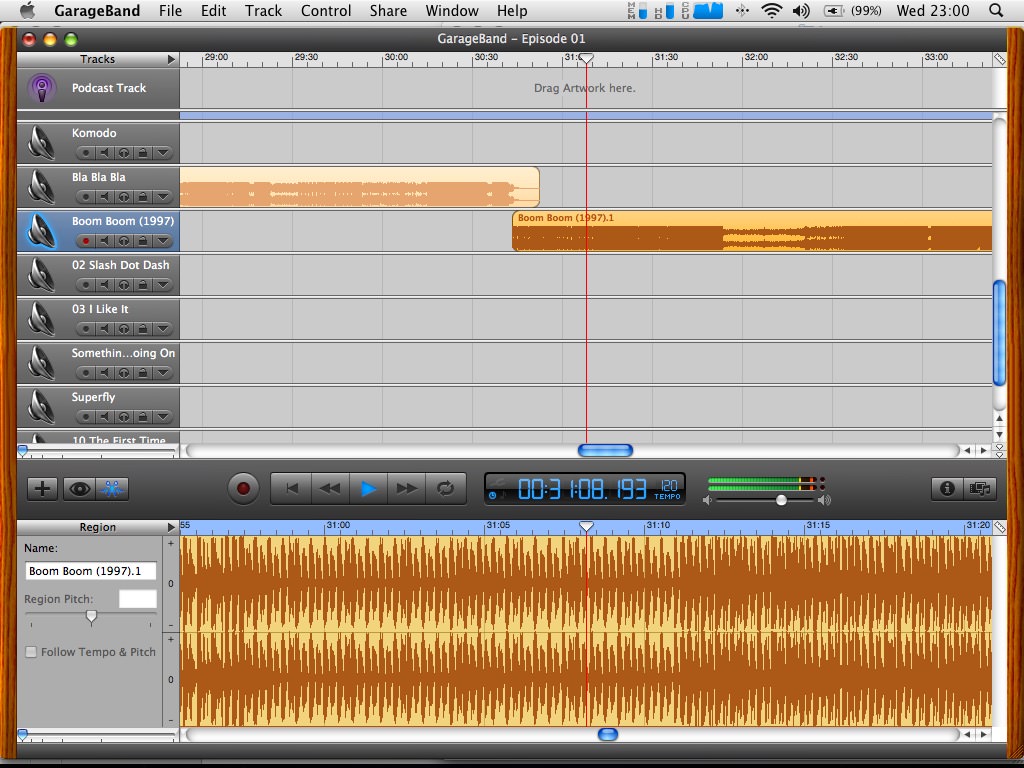Solo the Bla Bla Bla track
The width and height of the screenshot is (1024, 768).
(123, 197)
